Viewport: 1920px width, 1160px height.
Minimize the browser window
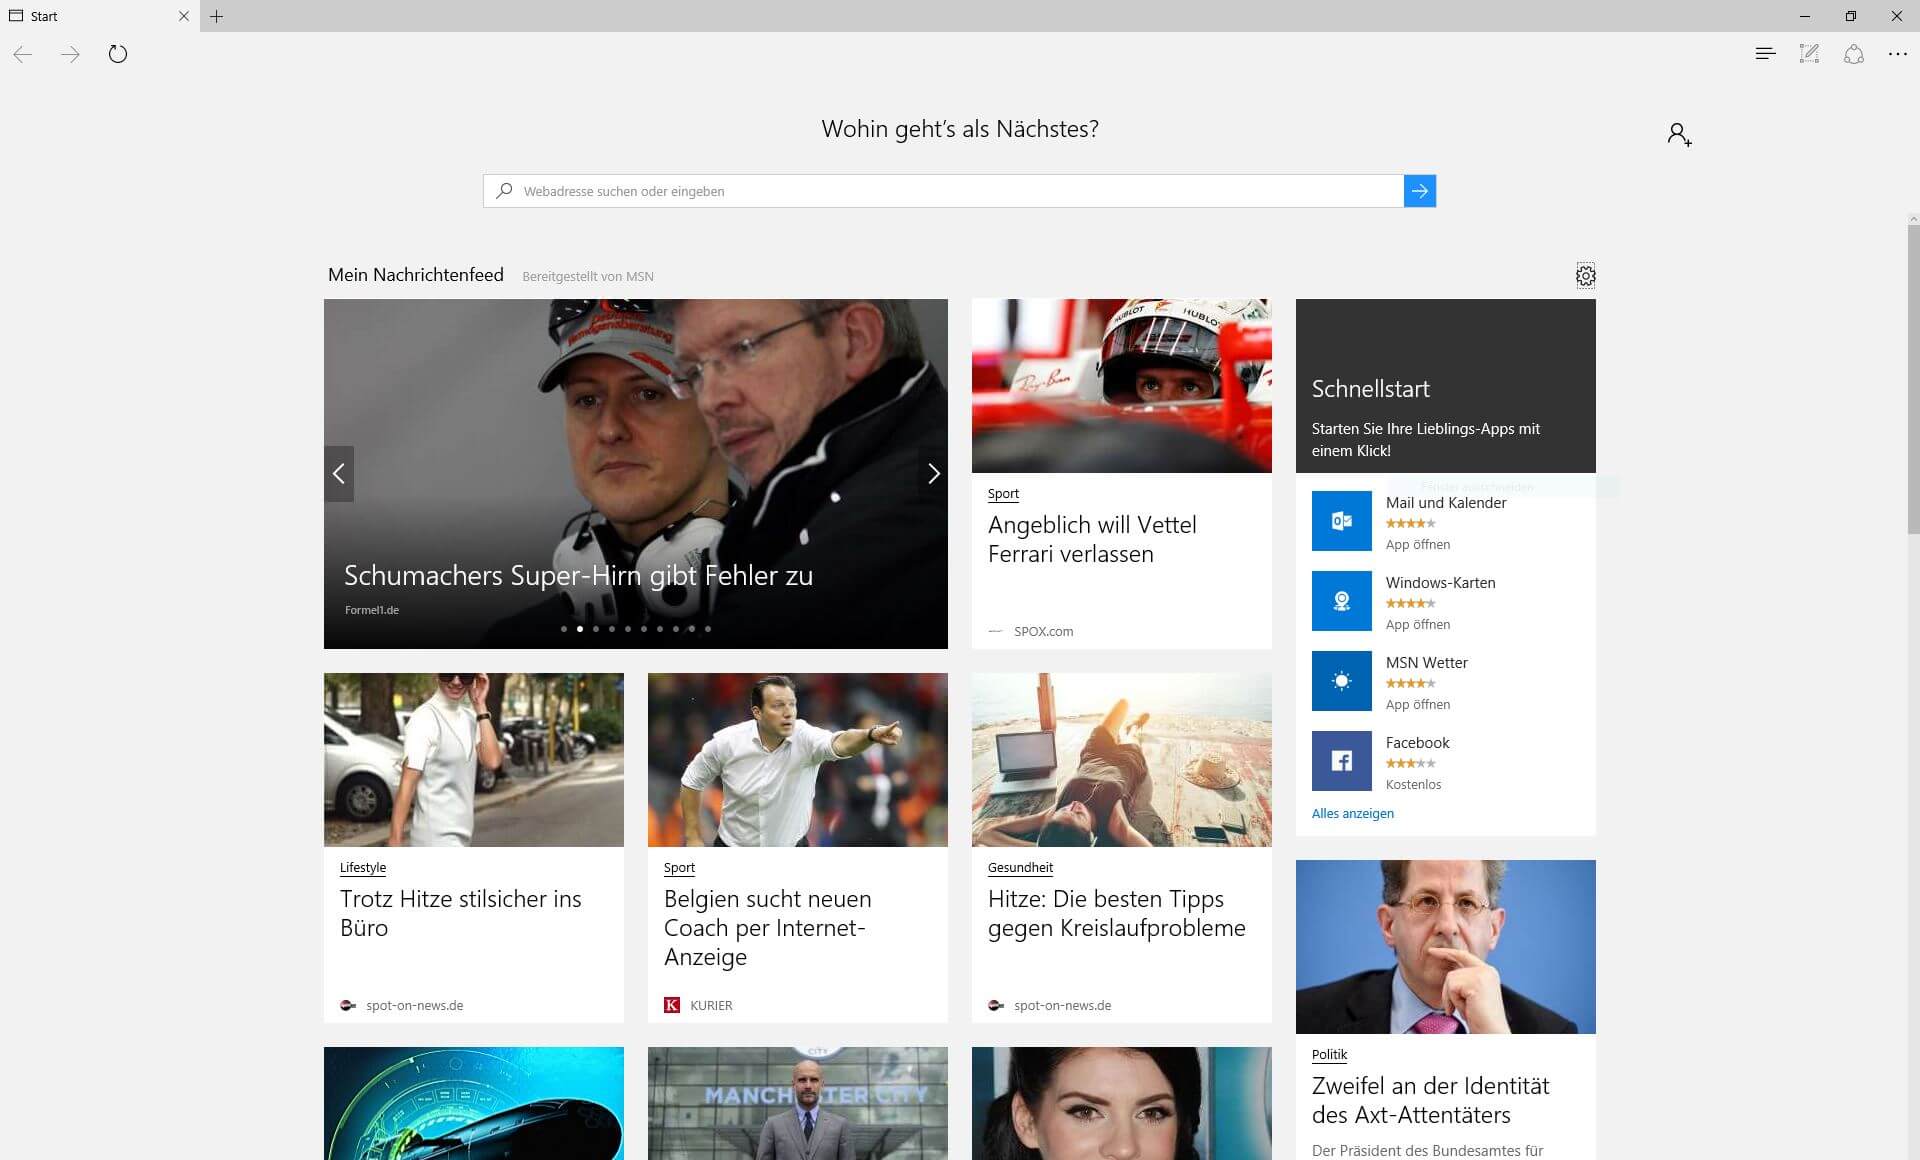tap(1805, 16)
